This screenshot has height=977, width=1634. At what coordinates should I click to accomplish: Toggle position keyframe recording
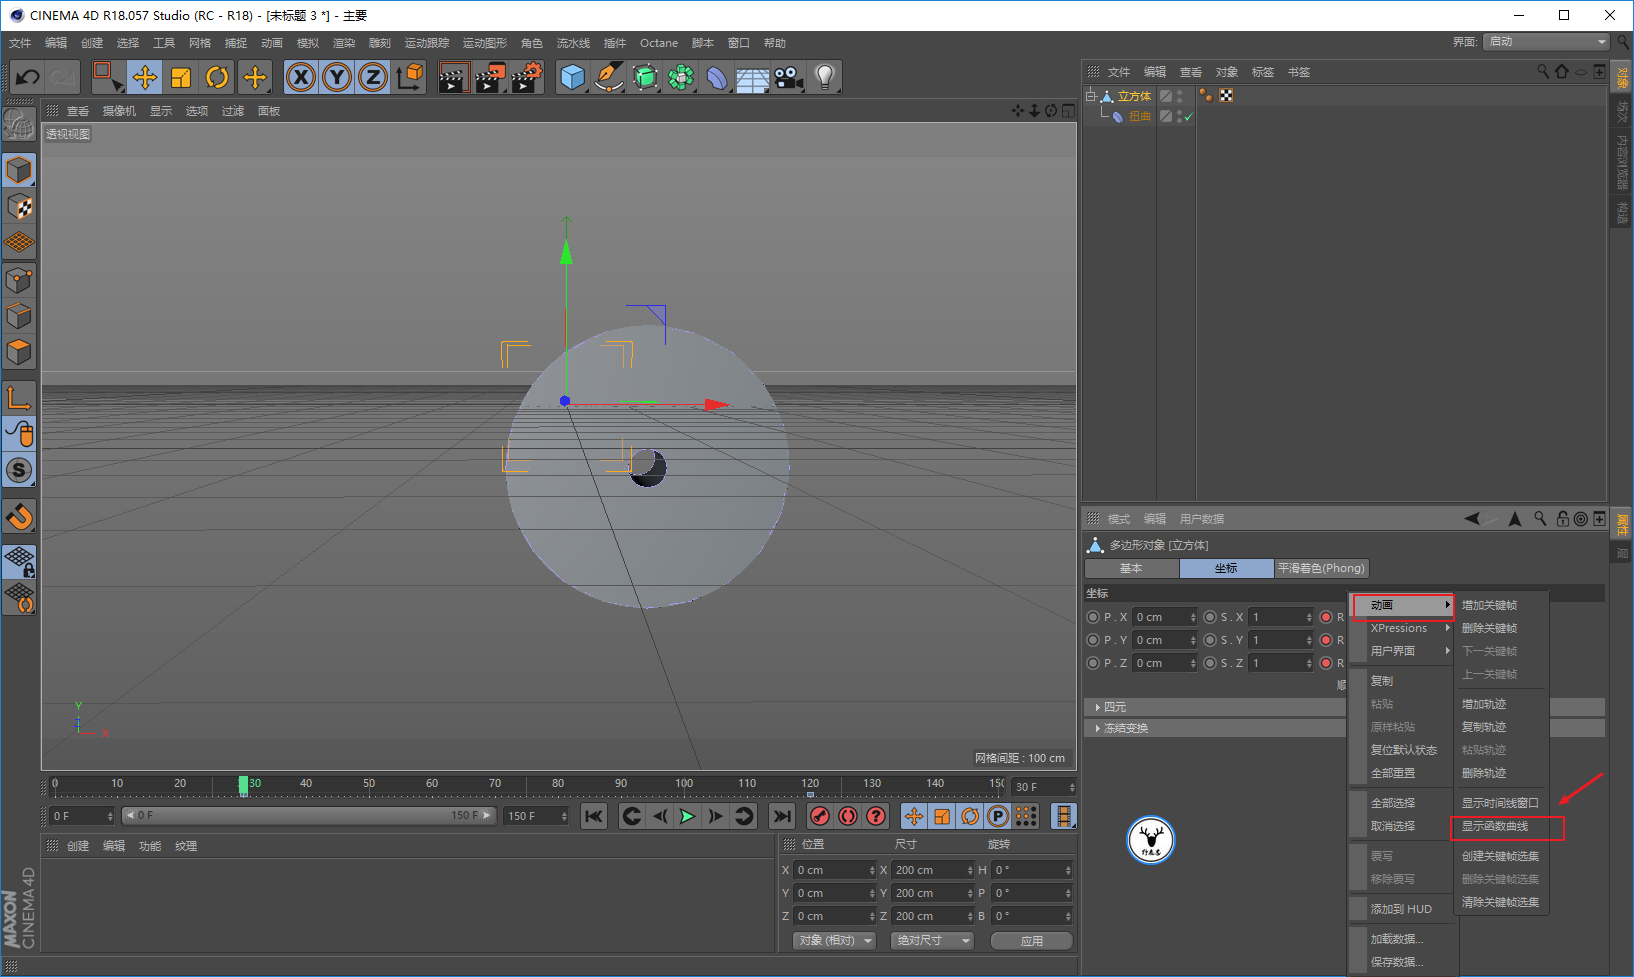914,816
